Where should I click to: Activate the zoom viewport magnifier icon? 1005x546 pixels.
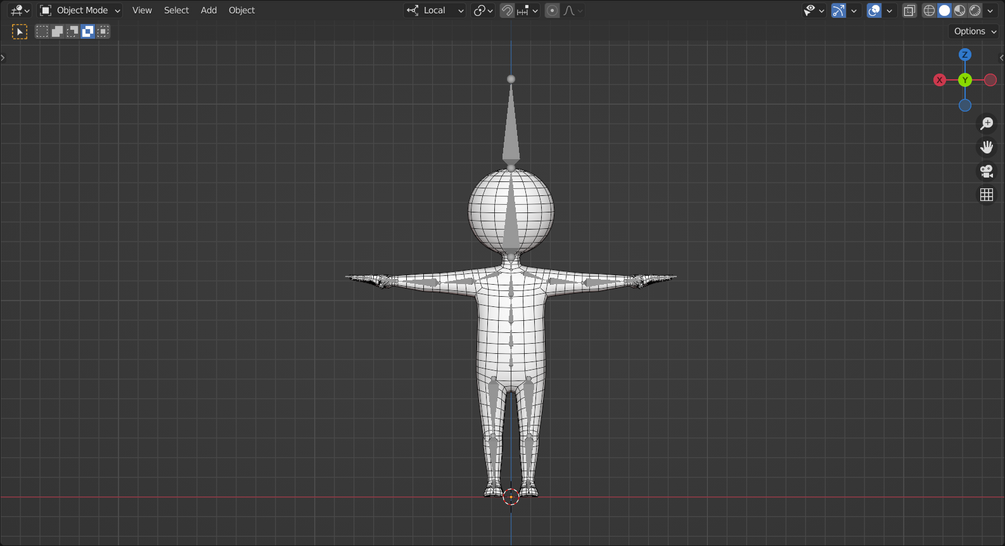coord(986,123)
